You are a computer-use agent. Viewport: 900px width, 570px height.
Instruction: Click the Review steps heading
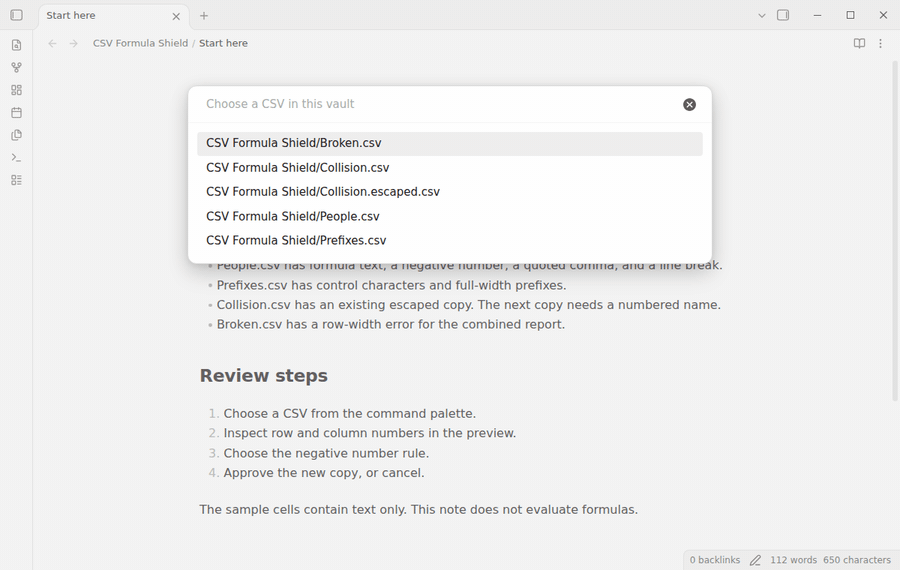[x=263, y=375]
